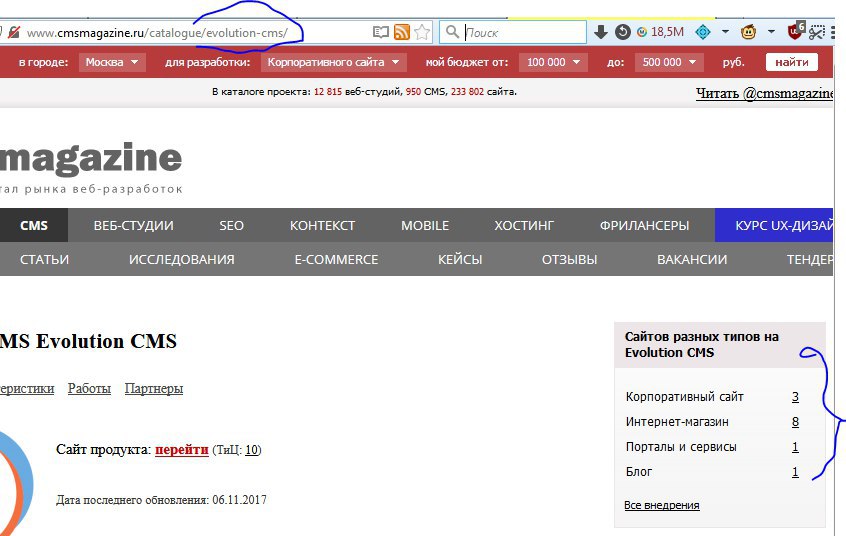This screenshot has width=846, height=536.
Task: Open the SEO menu item
Action: pyautogui.click(x=231, y=225)
